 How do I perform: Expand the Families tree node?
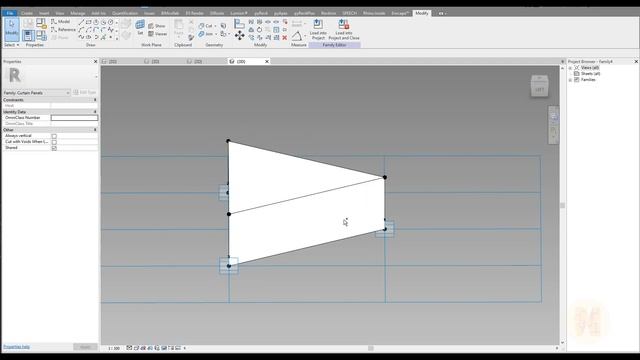[570, 80]
